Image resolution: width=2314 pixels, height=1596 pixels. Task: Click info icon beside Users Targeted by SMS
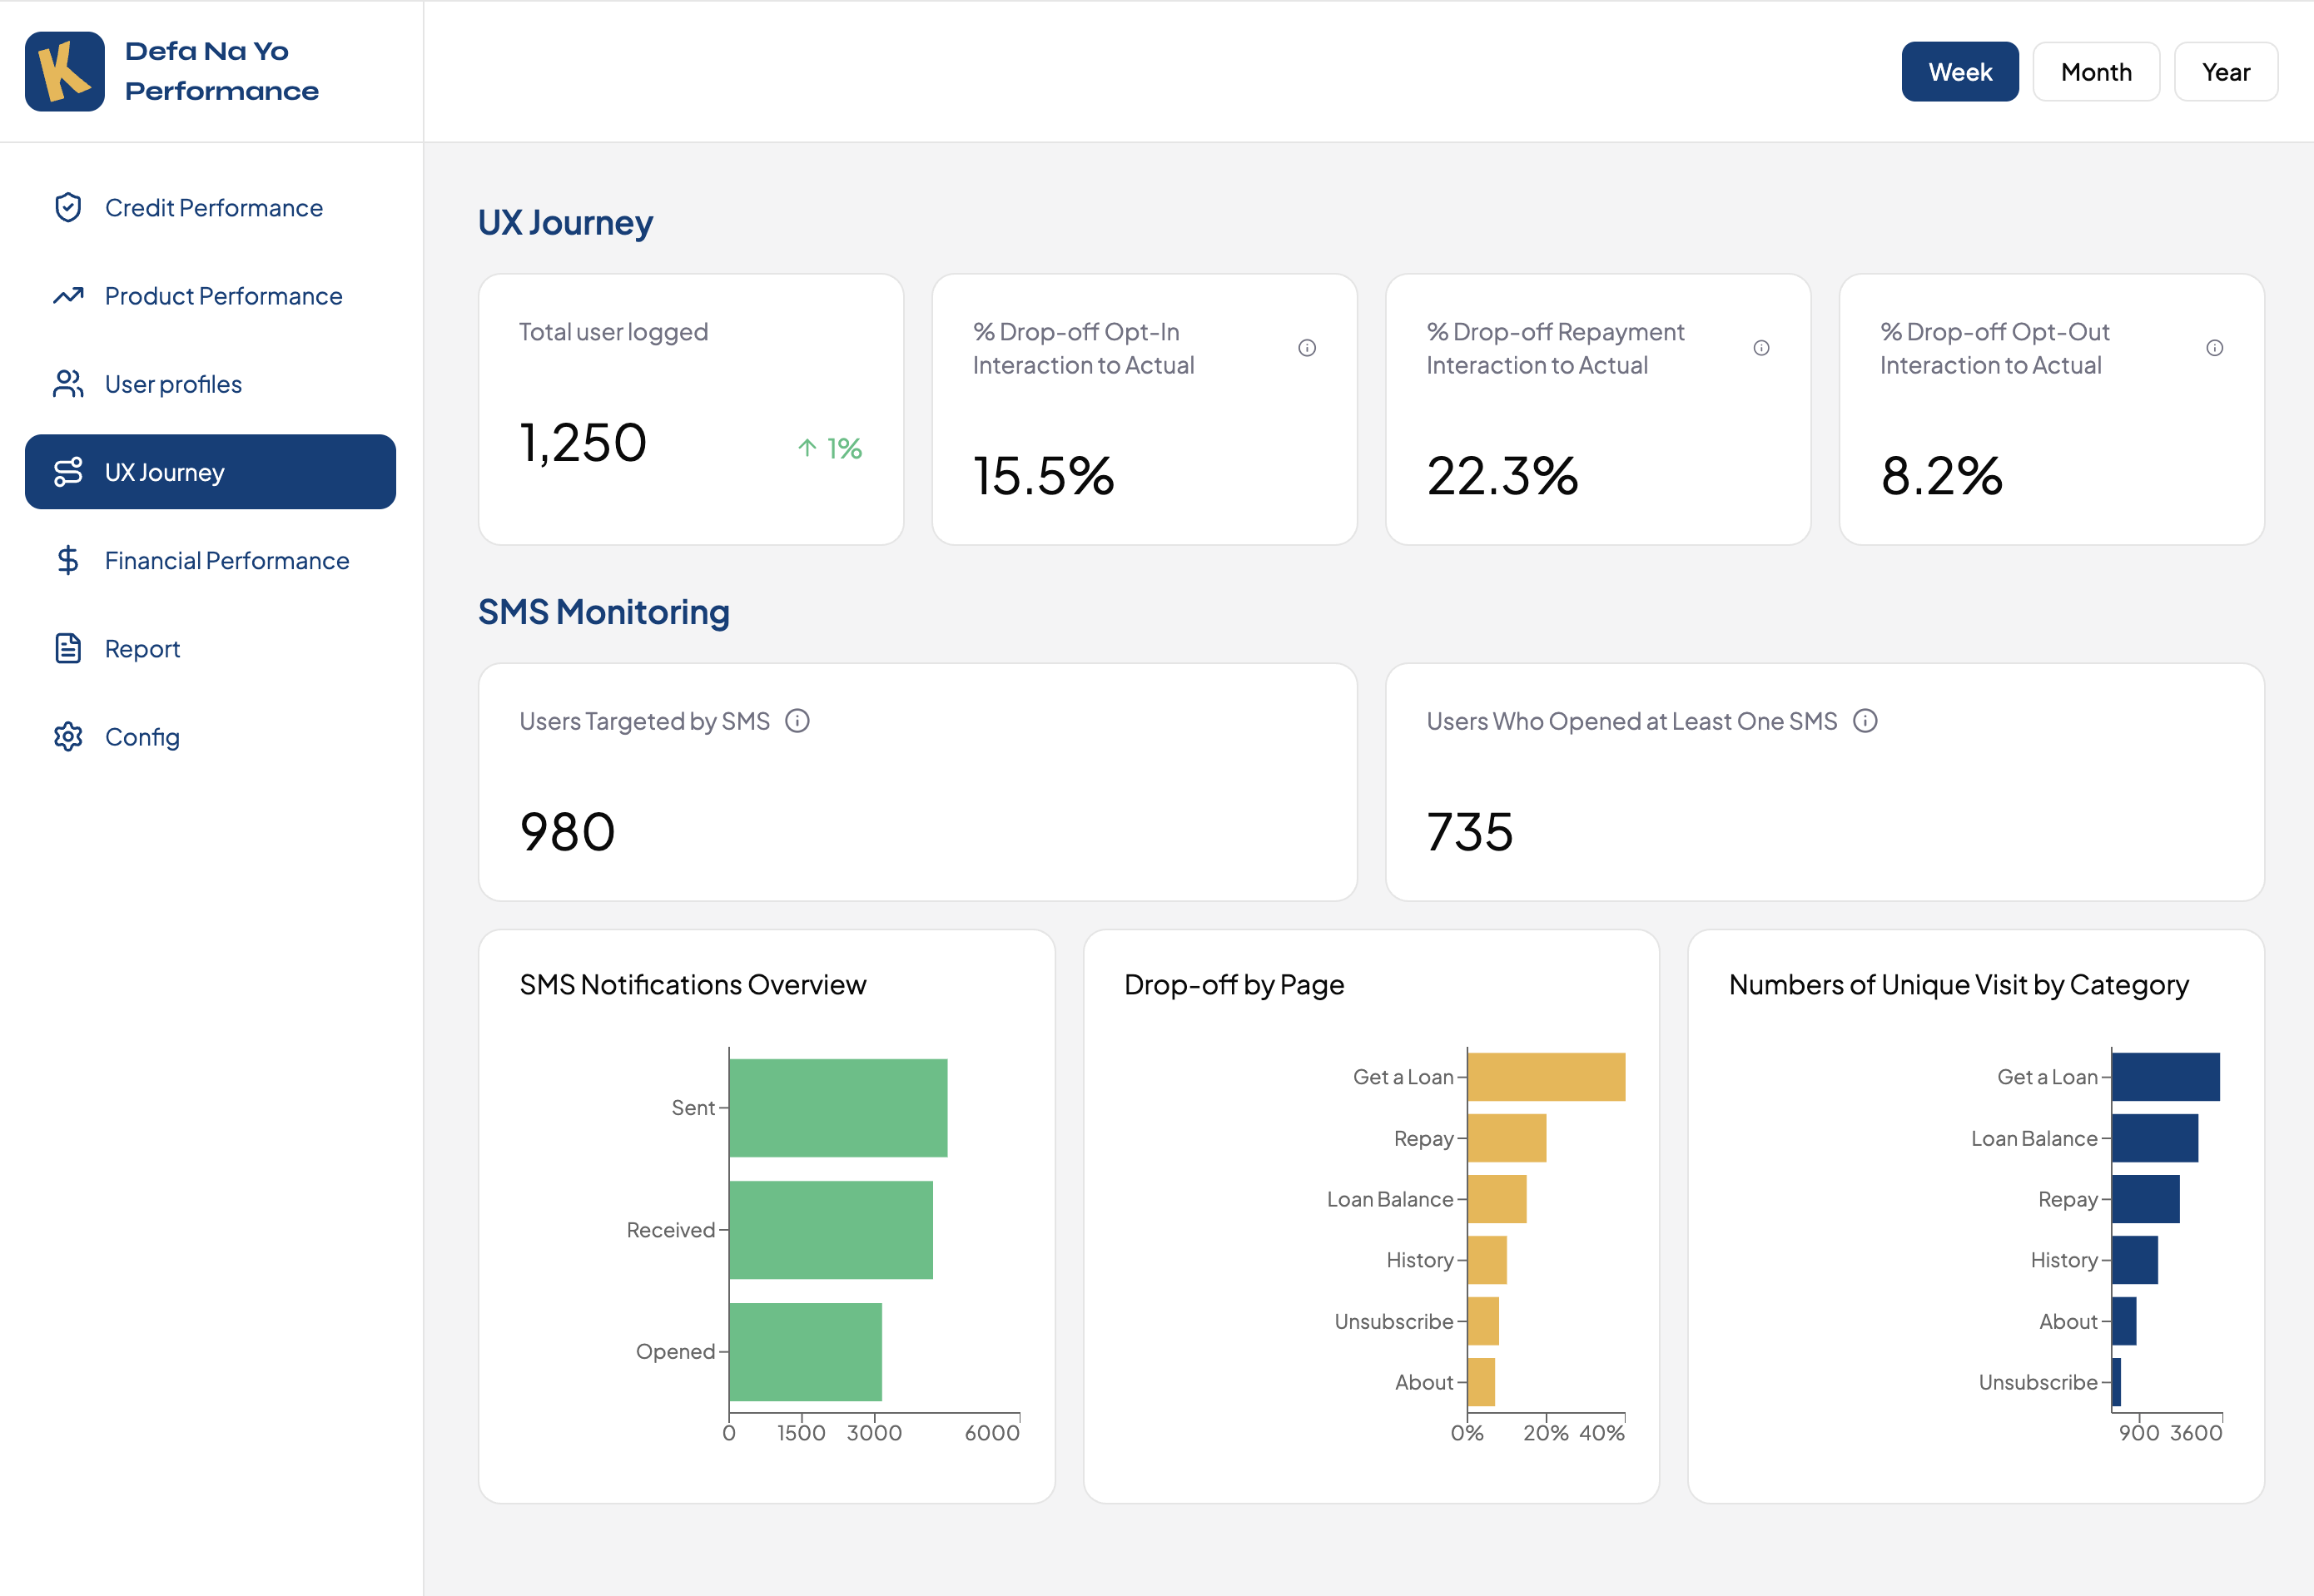(797, 721)
